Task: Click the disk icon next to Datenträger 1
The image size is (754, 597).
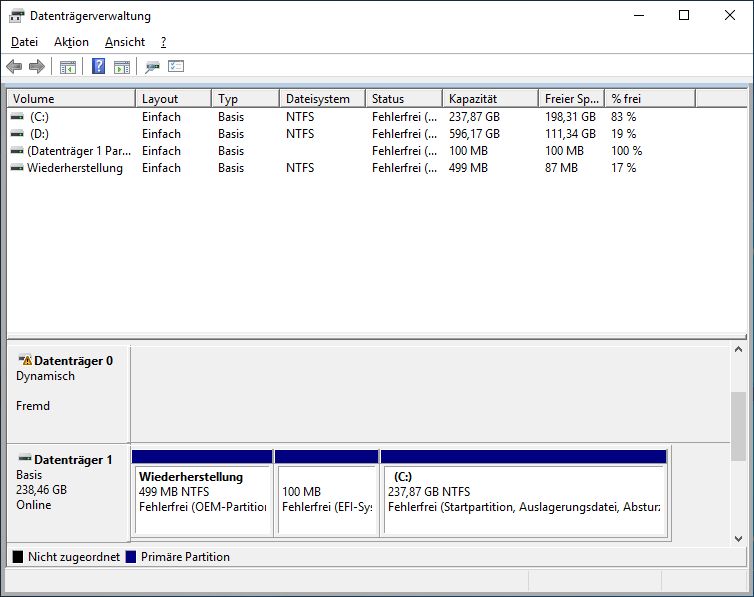Action: tap(25, 458)
